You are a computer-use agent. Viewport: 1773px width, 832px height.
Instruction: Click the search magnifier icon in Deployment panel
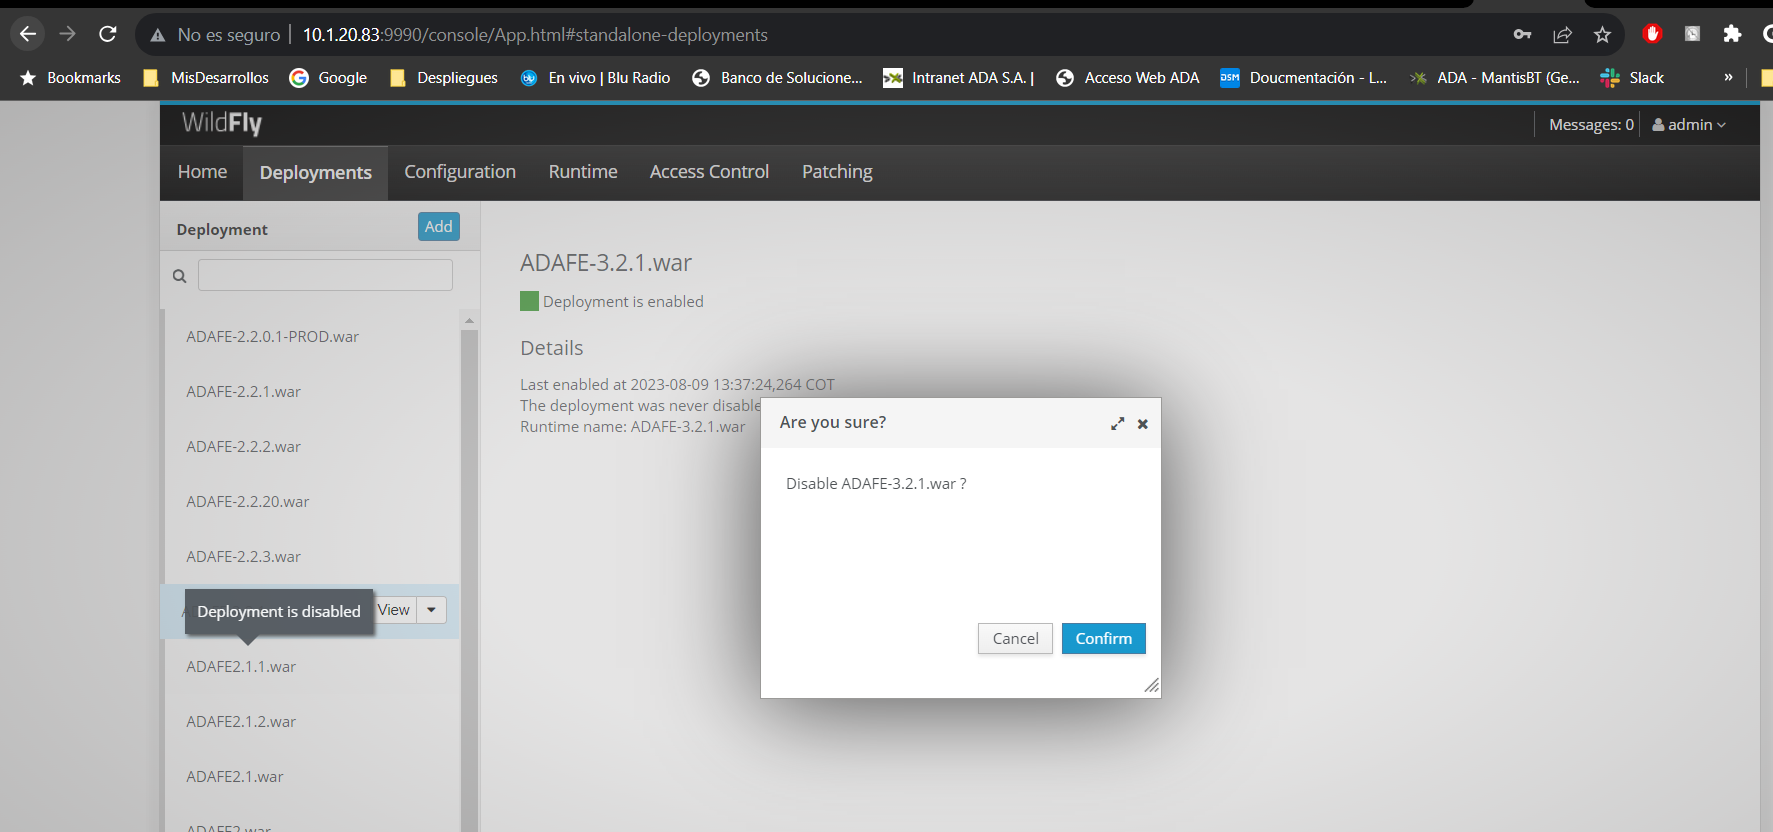[x=180, y=276]
